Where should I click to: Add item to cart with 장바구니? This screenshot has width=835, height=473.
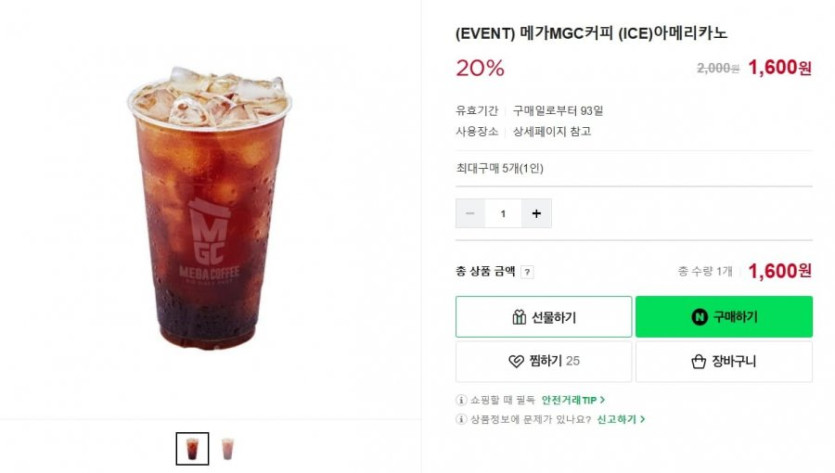click(x=724, y=361)
